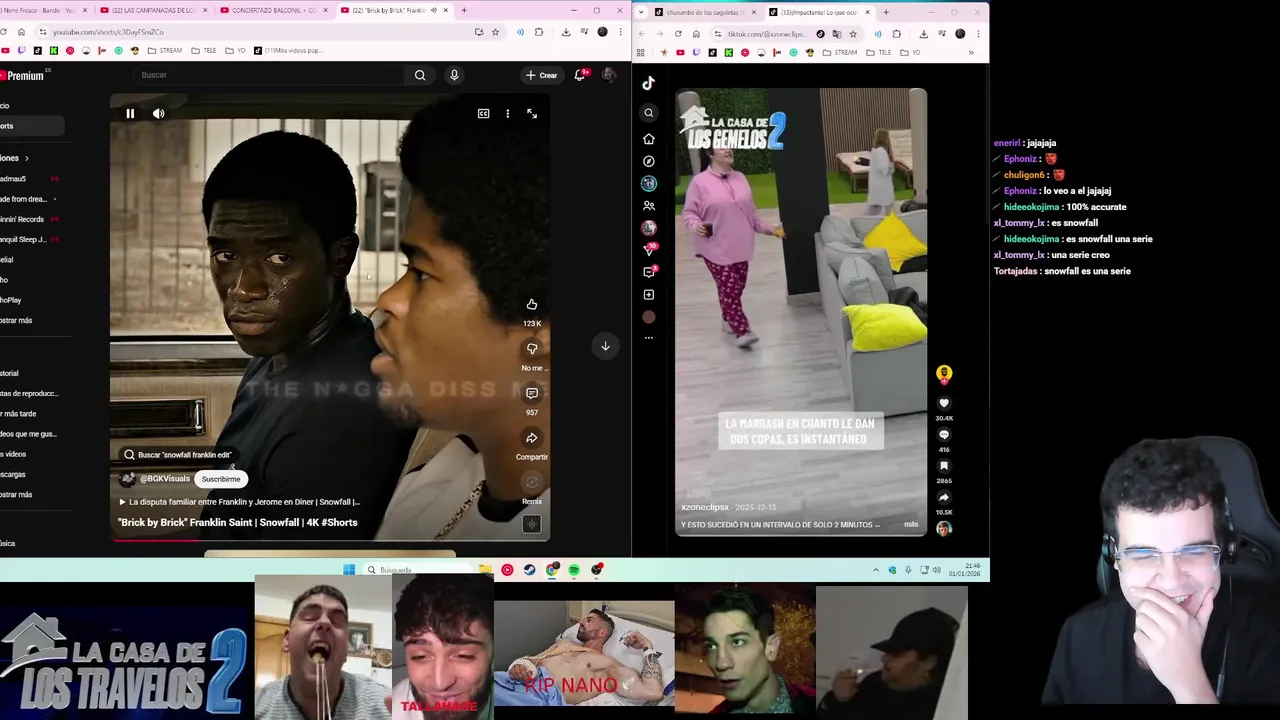Switch to 'churumbe de los cagaletas' tab
Viewport: 1280px width, 720px height.
pyautogui.click(x=704, y=12)
